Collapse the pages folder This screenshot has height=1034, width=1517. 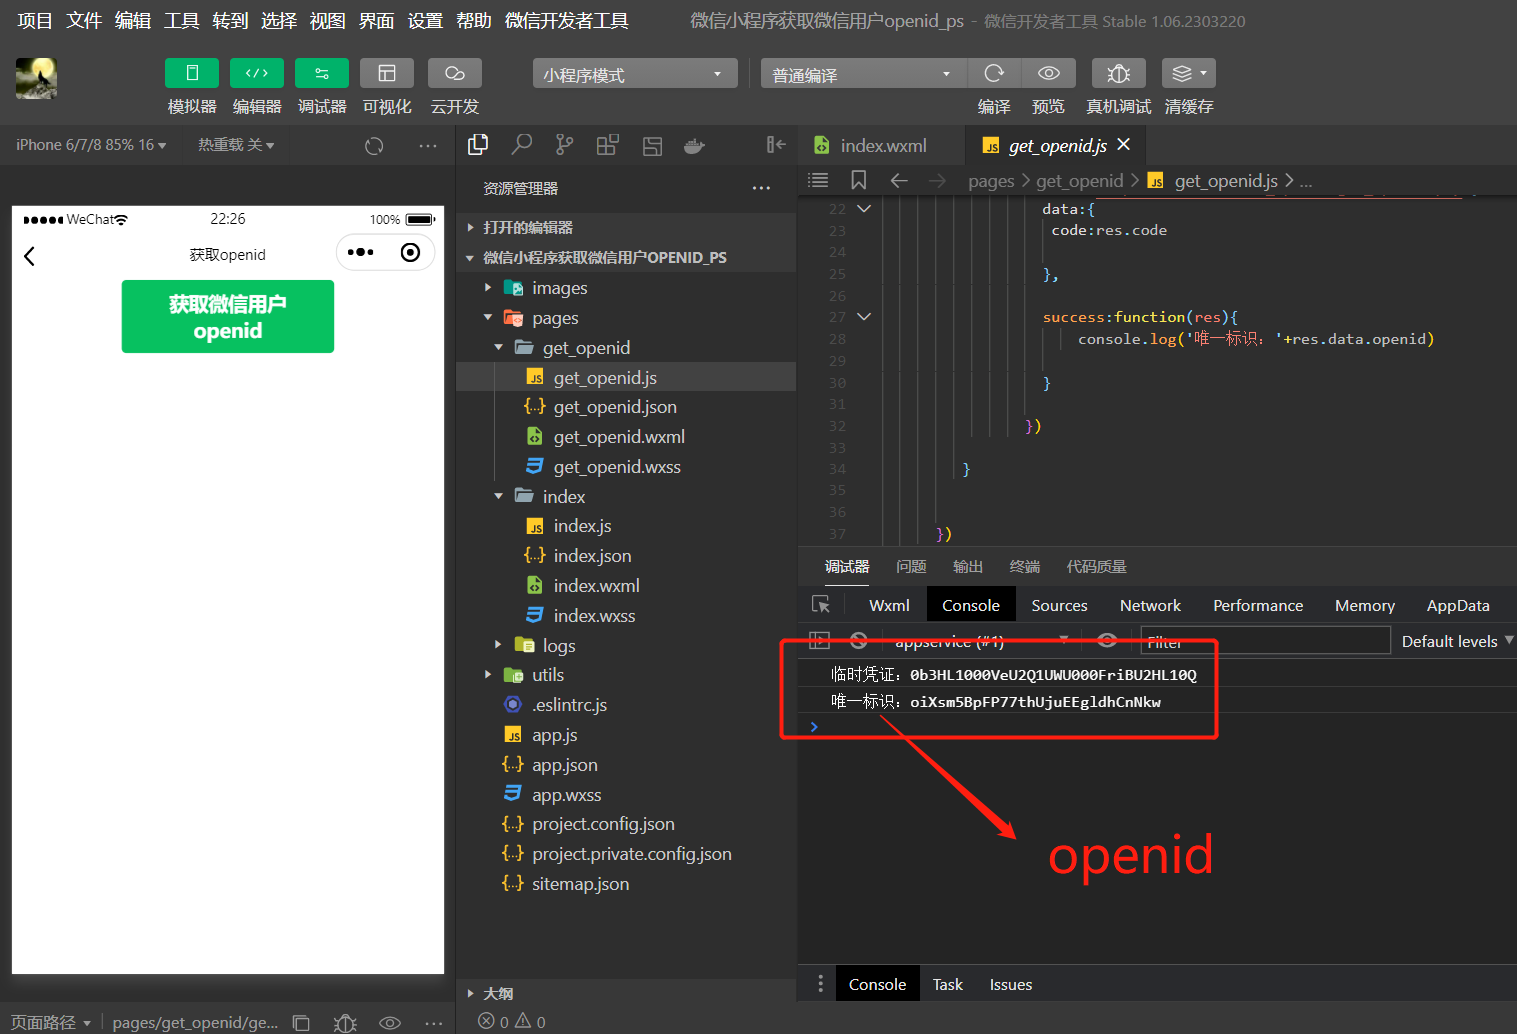click(x=626, y=318)
